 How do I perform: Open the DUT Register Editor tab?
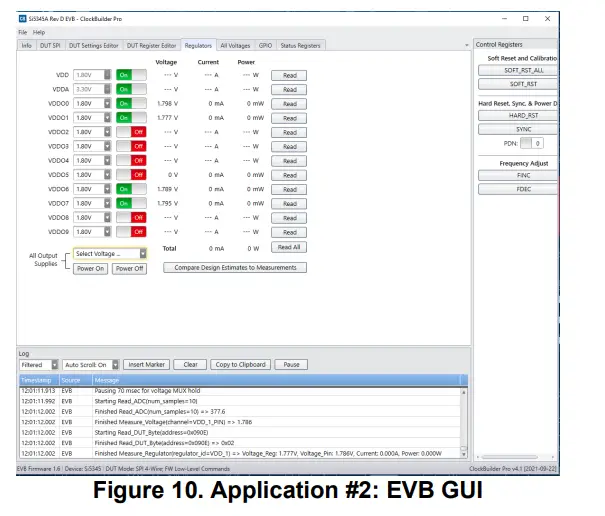(152, 46)
